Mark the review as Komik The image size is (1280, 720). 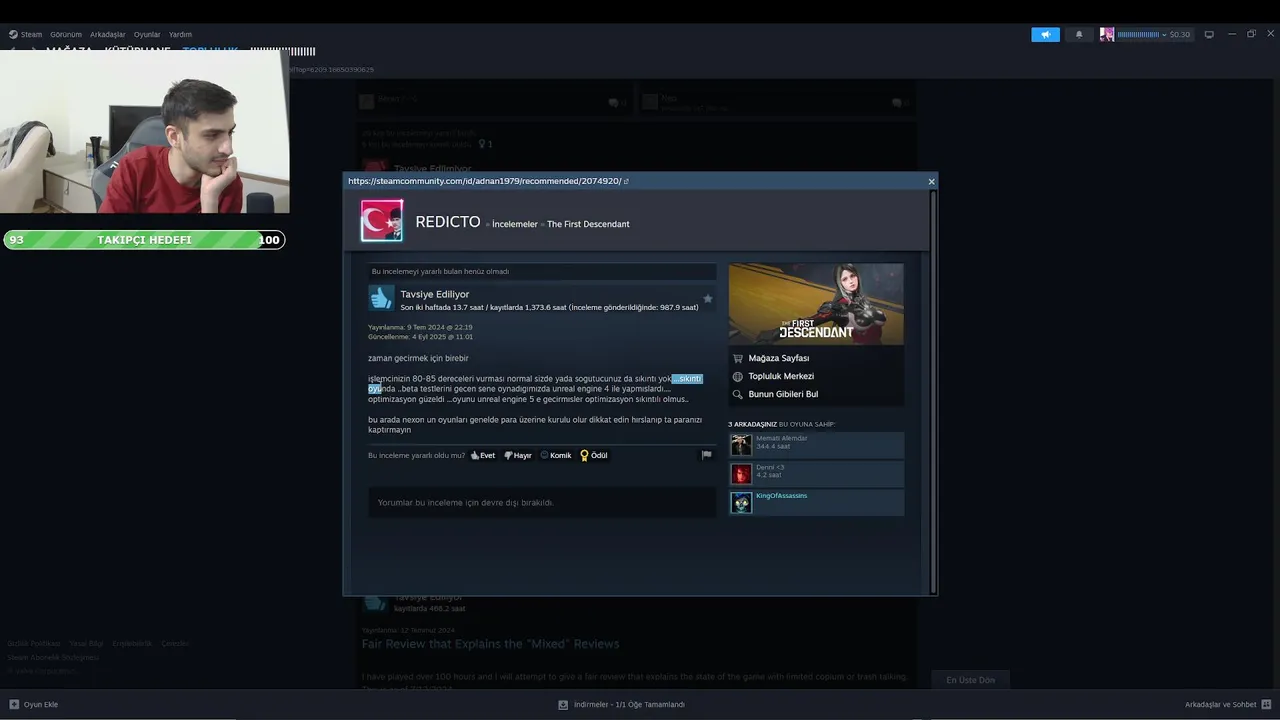pos(556,455)
